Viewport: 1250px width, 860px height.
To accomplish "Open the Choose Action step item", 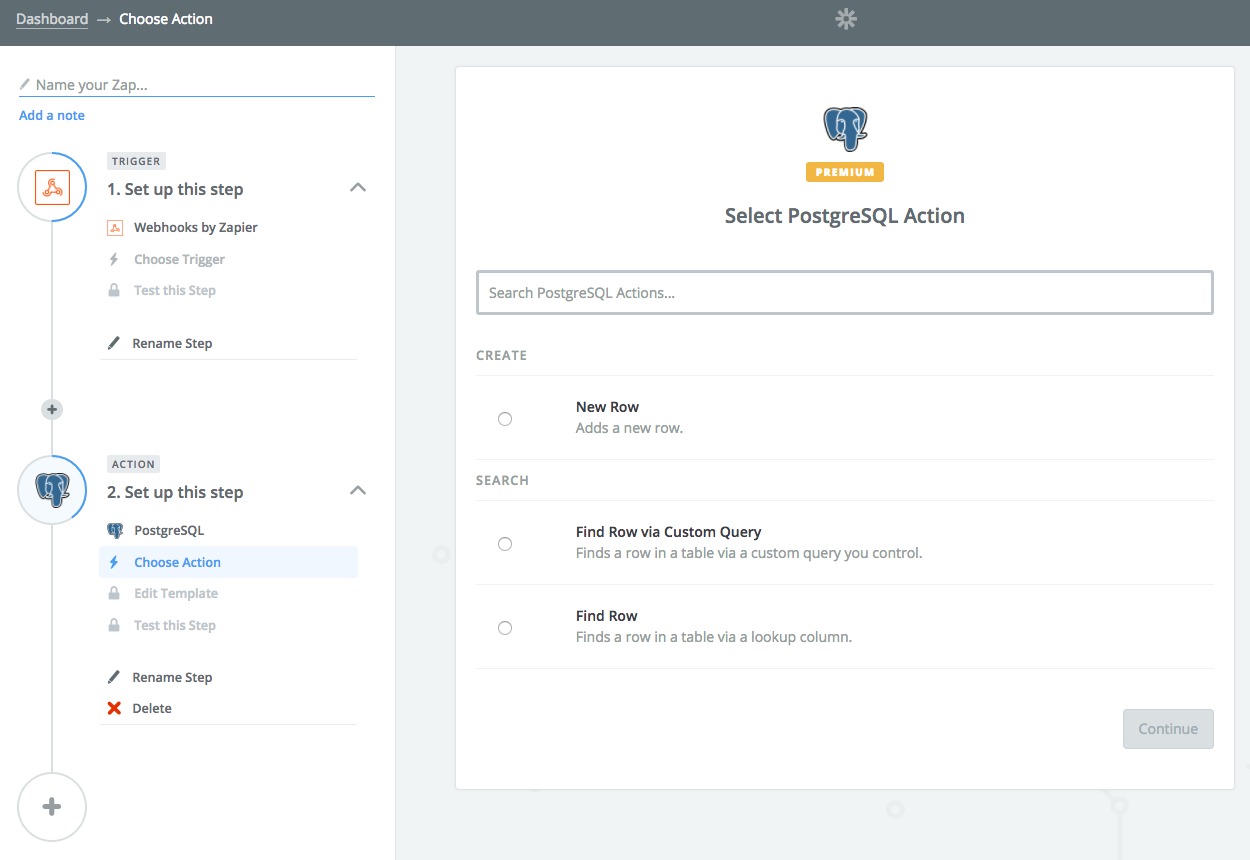I will (229, 562).
